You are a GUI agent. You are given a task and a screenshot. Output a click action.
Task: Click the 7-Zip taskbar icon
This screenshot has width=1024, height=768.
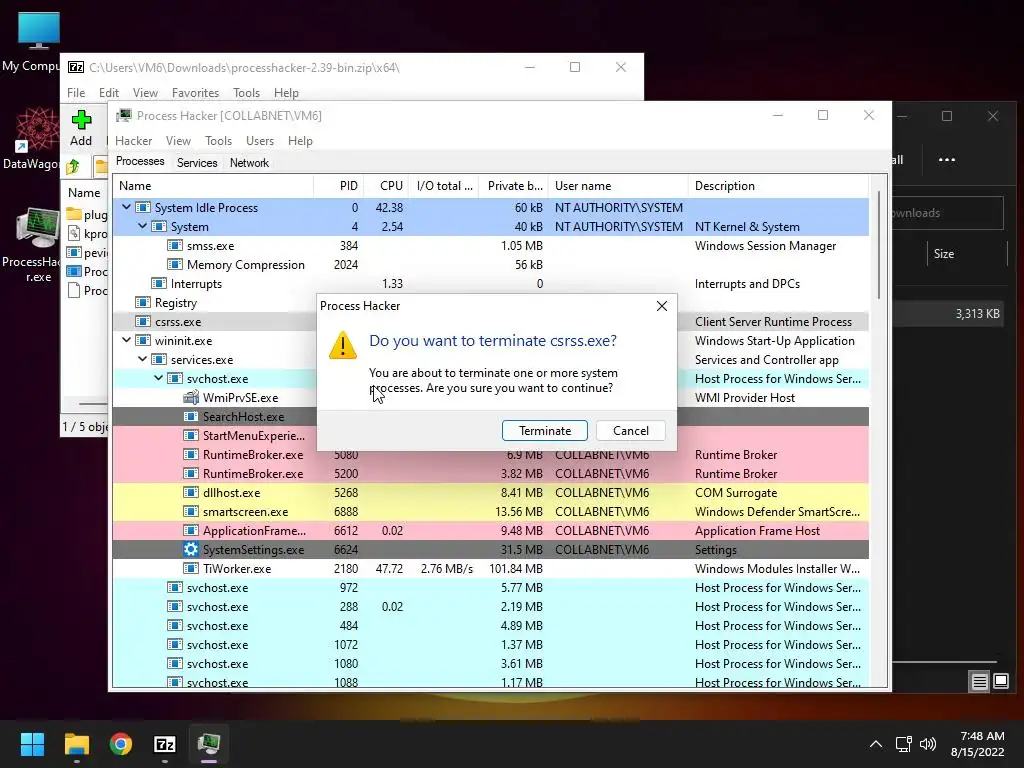pos(165,744)
